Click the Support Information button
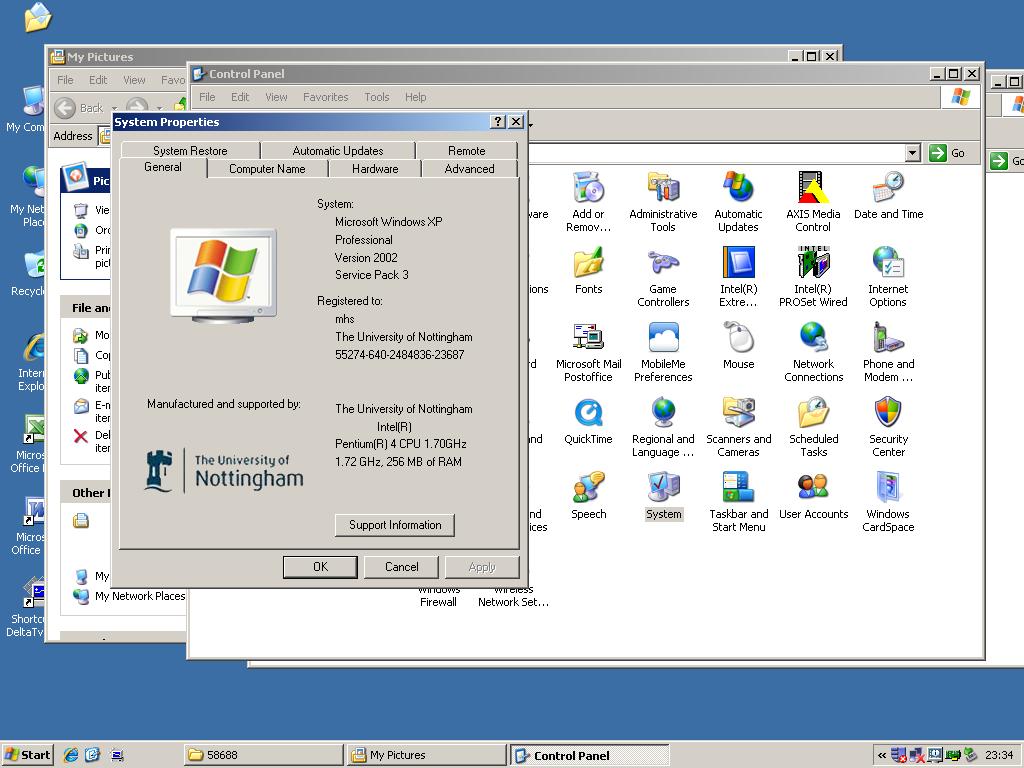 point(394,525)
